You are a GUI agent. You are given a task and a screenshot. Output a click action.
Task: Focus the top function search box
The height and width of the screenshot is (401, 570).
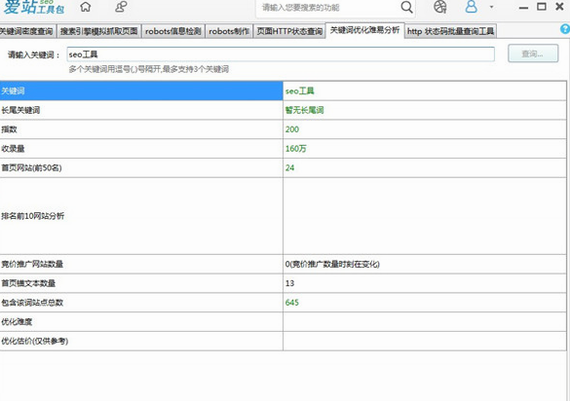tap(328, 7)
